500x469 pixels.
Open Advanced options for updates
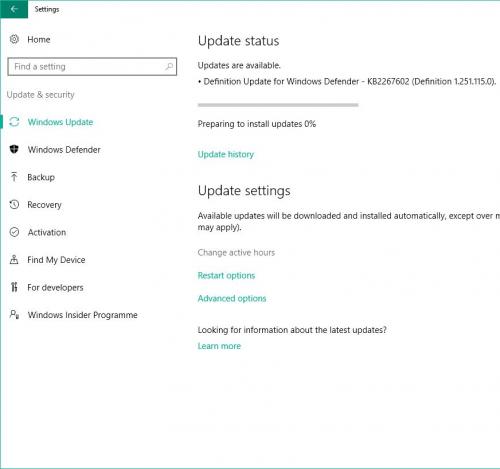click(x=232, y=299)
